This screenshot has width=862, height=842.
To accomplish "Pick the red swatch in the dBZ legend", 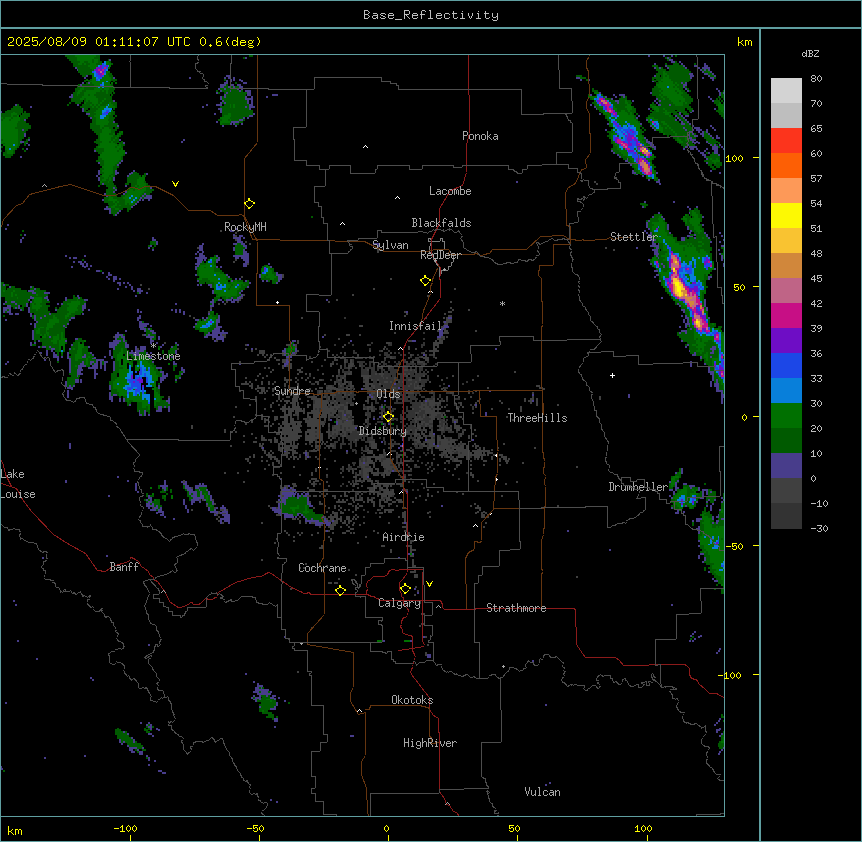I will 786,141.
